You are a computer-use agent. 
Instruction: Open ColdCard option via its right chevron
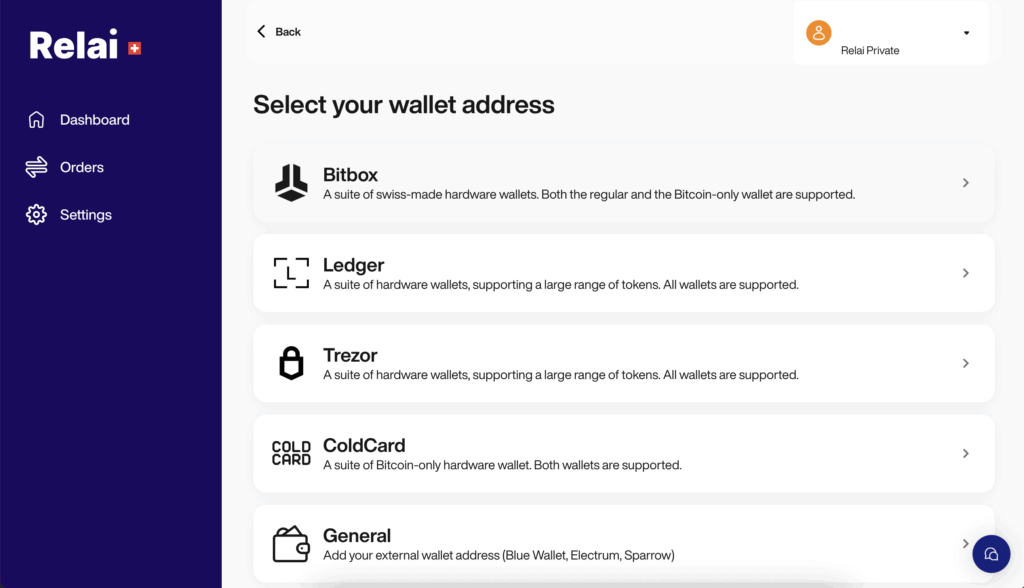click(x=965, y=453)
